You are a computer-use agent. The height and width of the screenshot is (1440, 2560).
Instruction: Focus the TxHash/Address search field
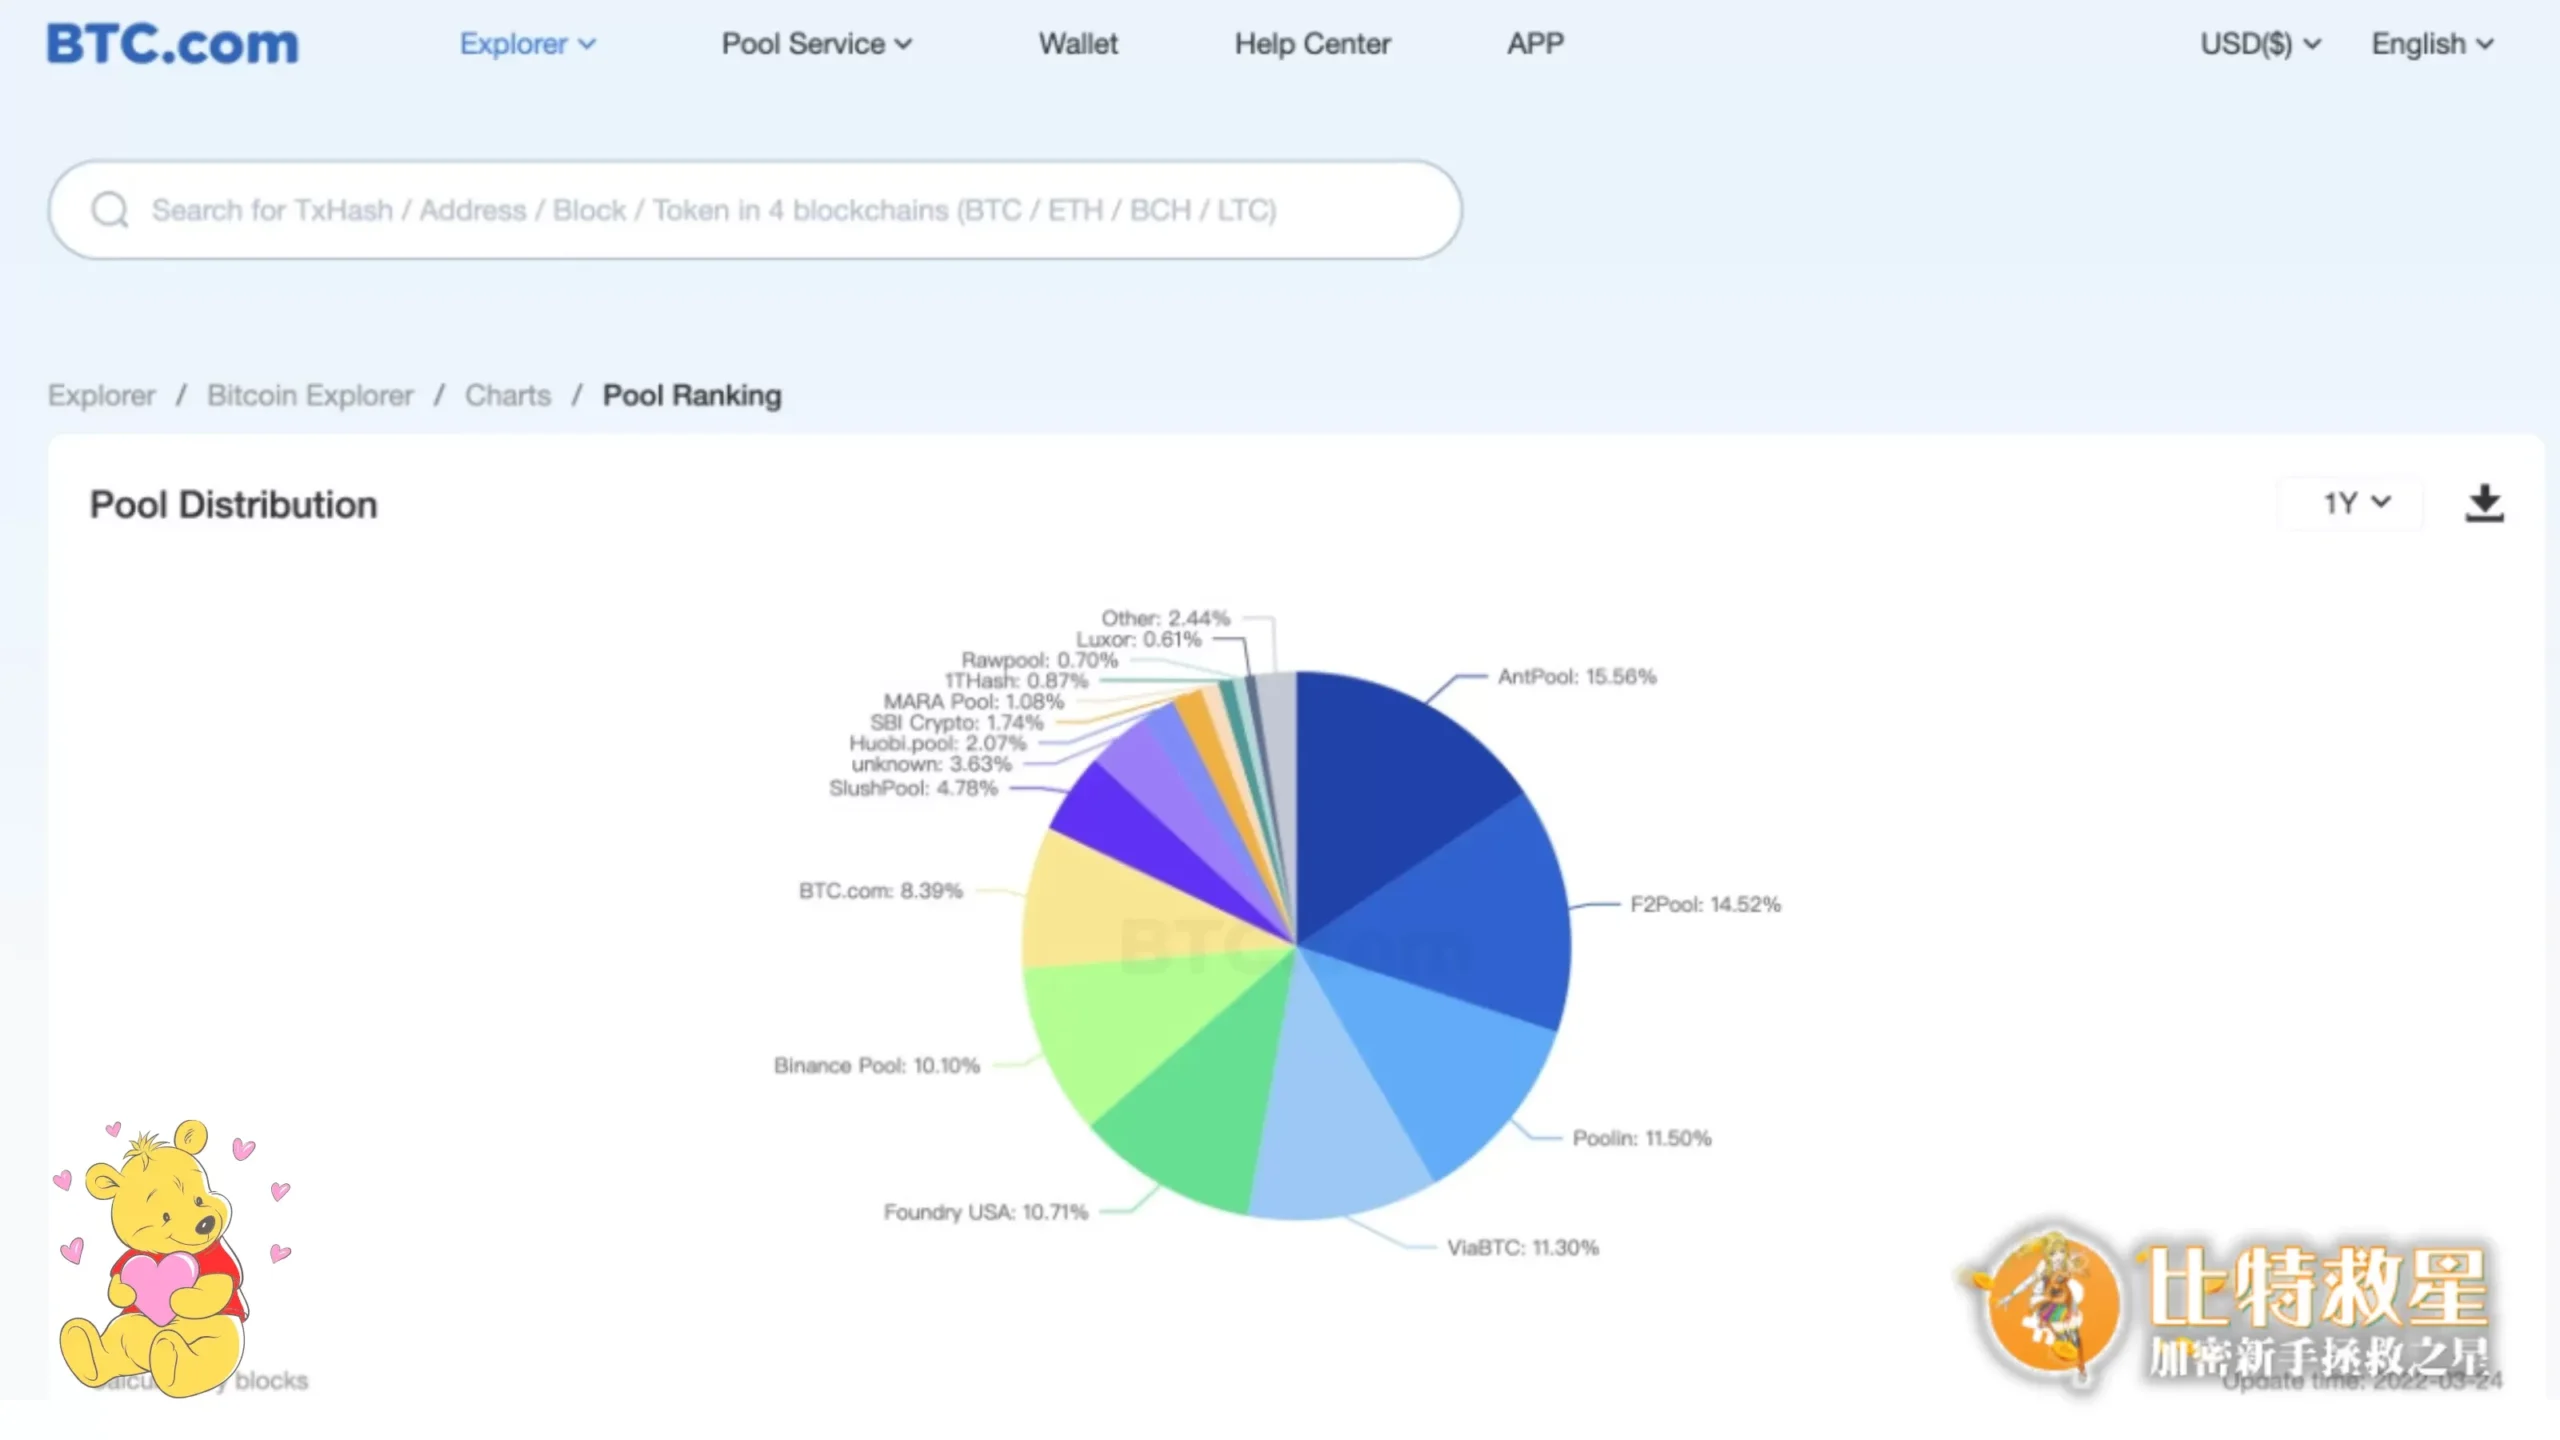[x=755, y=210]
